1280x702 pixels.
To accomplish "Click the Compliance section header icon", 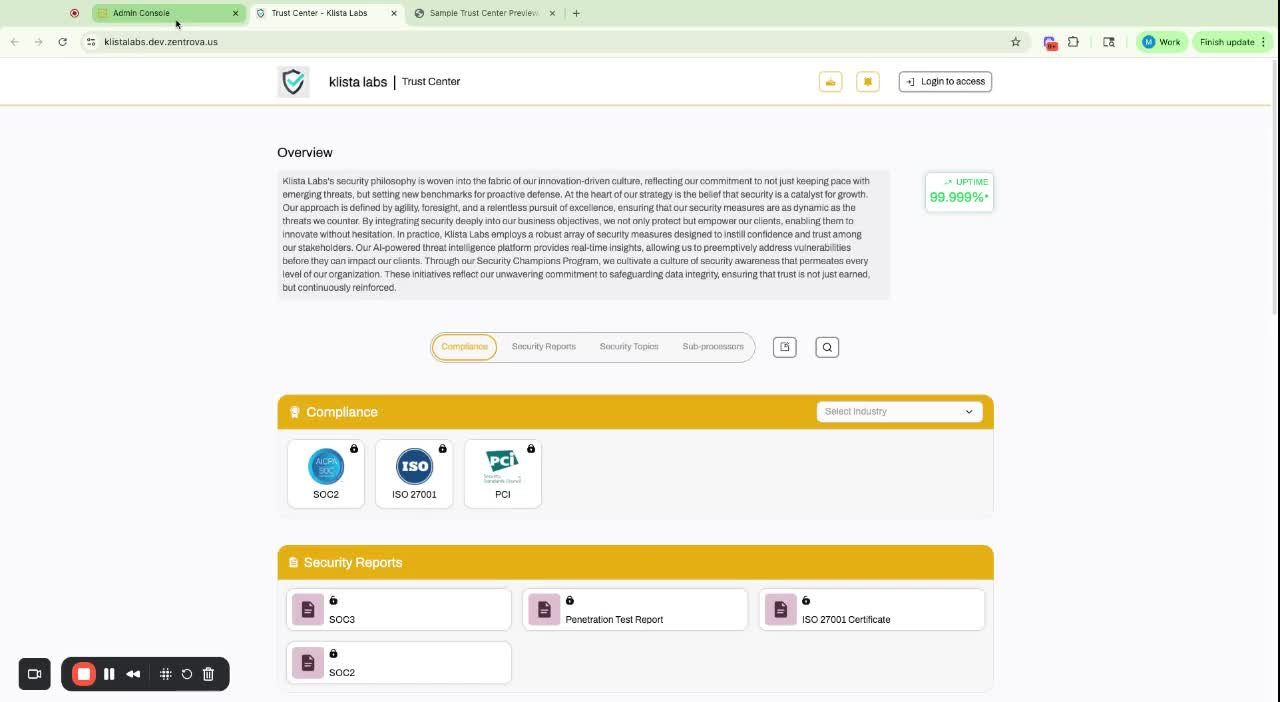I will pos(295,412).
